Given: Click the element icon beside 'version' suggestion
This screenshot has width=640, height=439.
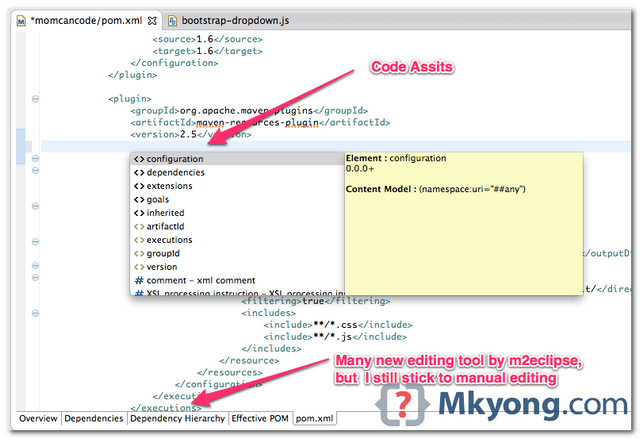Looking at the screenshot, I should [139, 267].
